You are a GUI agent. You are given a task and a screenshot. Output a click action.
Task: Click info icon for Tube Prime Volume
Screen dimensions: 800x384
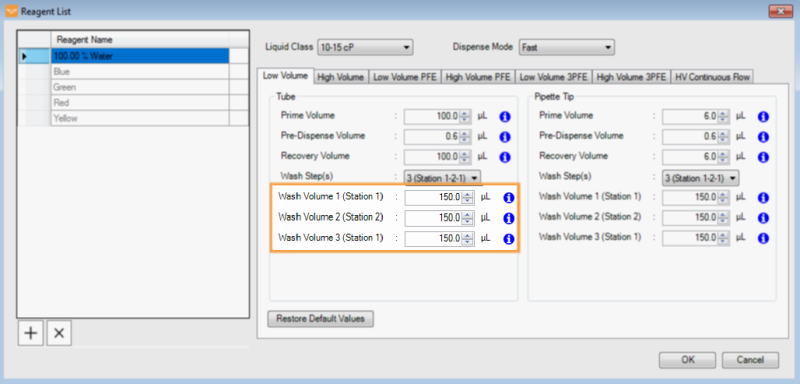coord(505,117)
